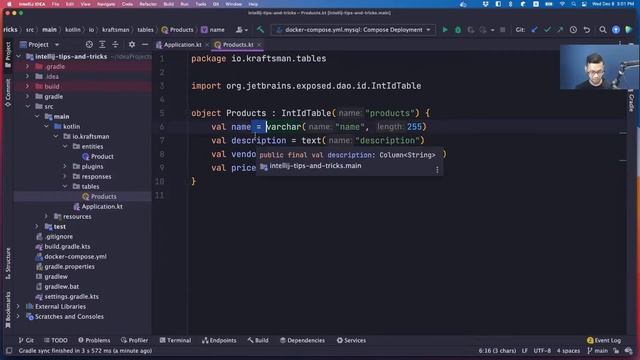This screenshot has height=360, width=640.
Task: Open the macOS Wi-Fi menu icon
Action: click(562, 4)
